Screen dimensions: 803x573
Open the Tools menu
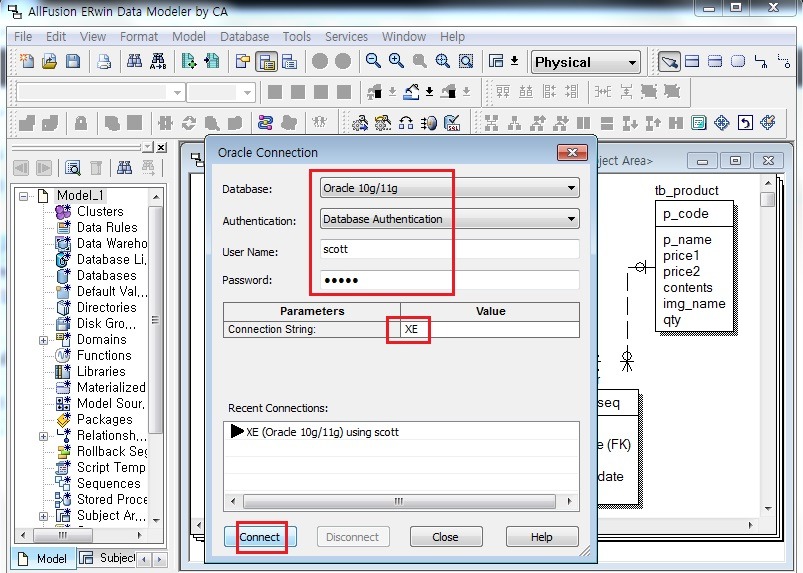tap(297, 37)
